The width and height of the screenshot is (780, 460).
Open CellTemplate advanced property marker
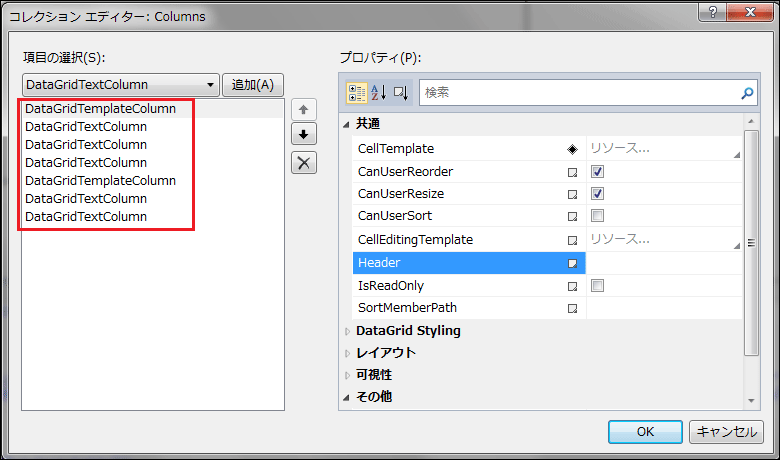pos(572,149)
